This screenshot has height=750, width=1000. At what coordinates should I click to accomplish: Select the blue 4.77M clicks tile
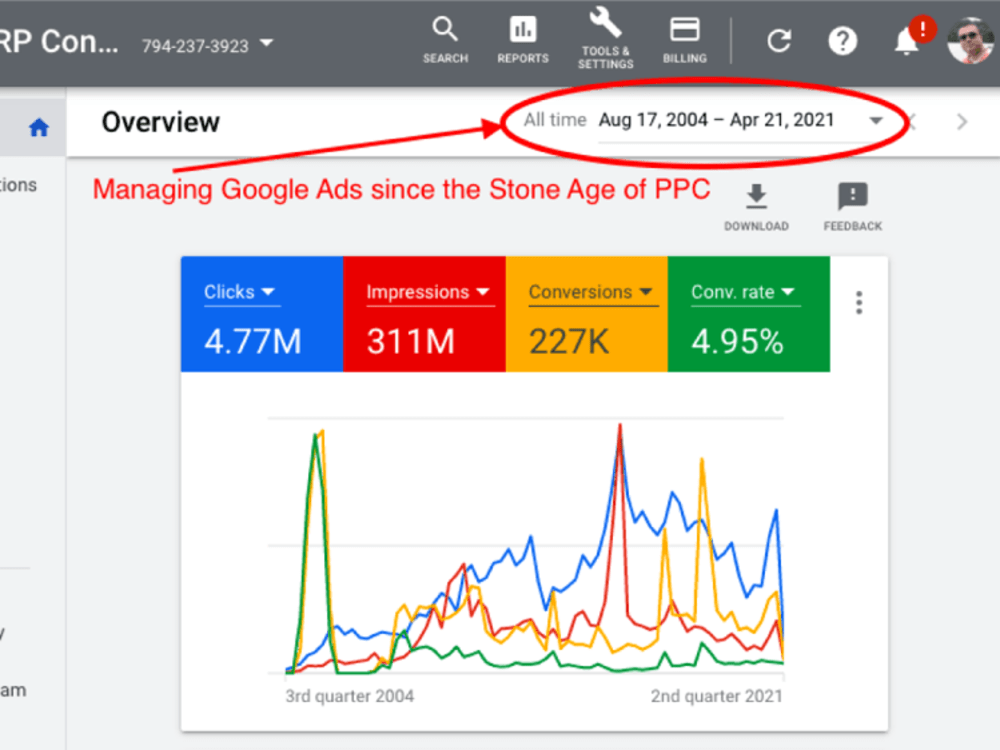tap(262, 314)
